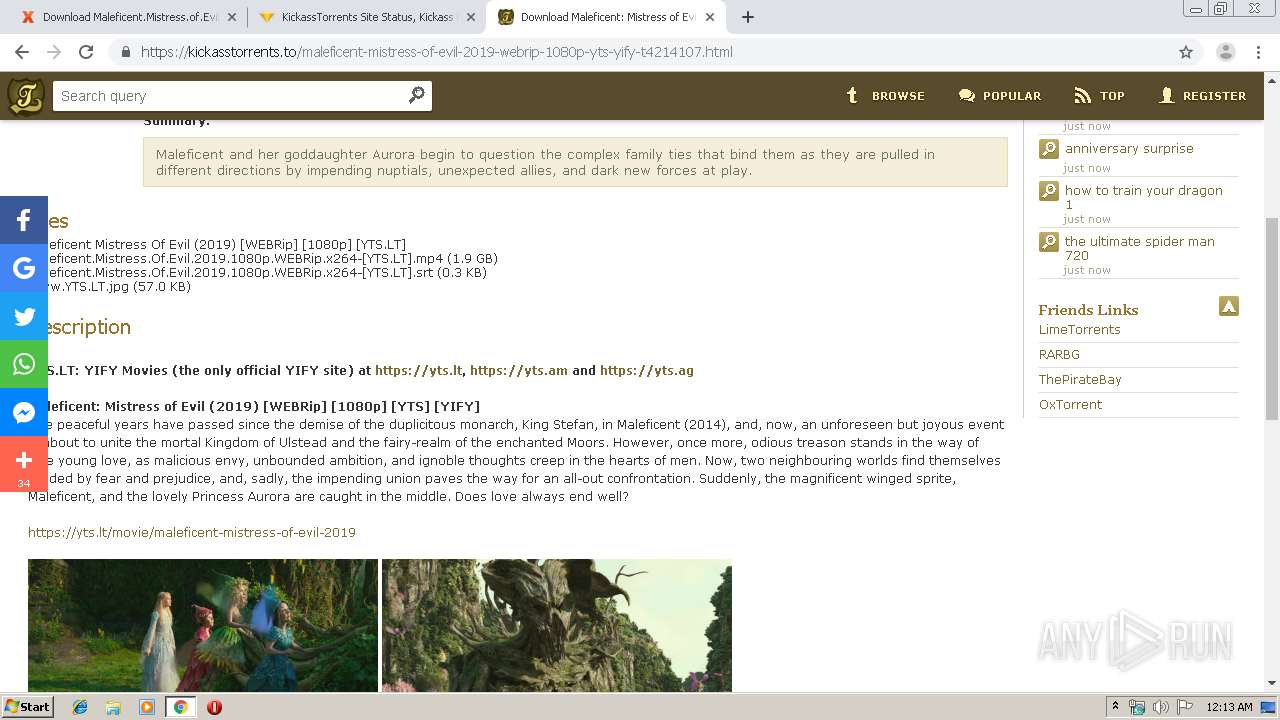The height and width of the screenshot is (720, 1280).
Task: Collapse Friends Links panel arrow icon
Action: [x=1229, y=306]
